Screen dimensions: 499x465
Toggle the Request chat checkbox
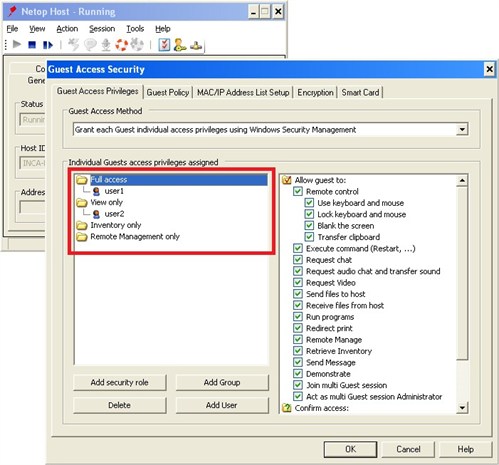tap(298, 260)
